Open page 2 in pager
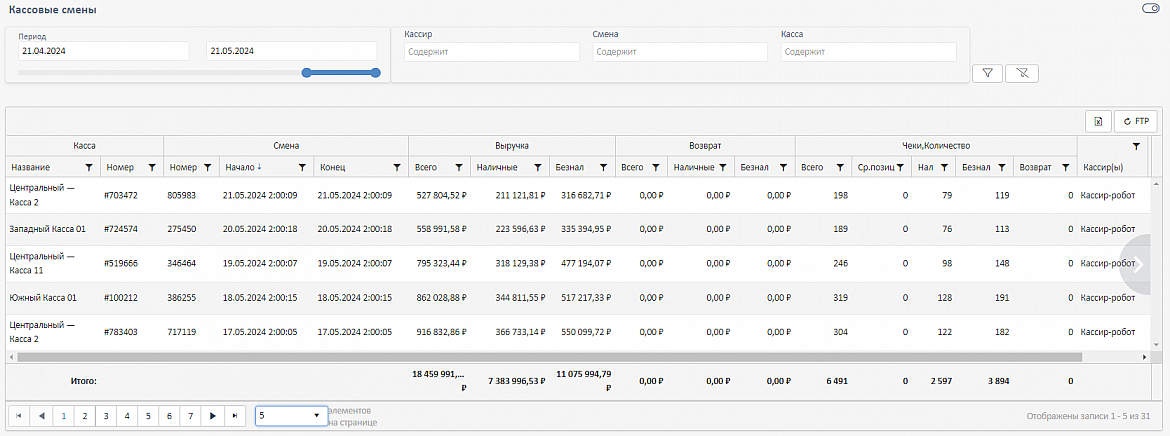The image size is (1170, 436). 84,416
